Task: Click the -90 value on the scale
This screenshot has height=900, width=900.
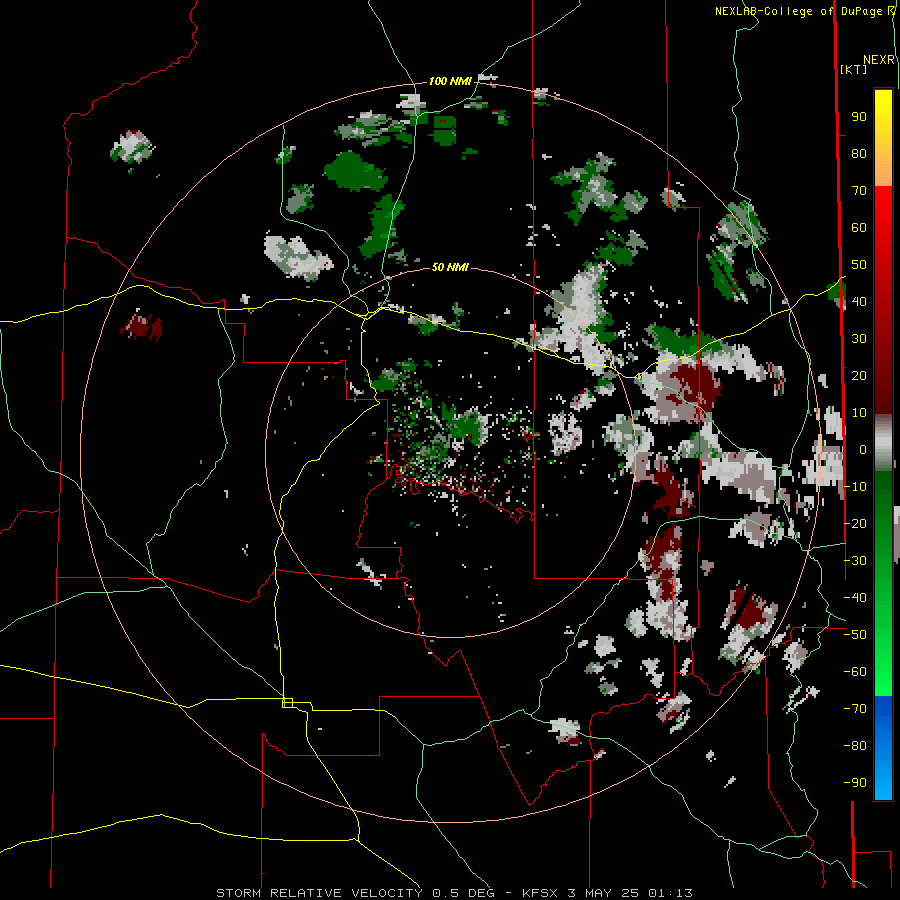Action: (855, 783)
